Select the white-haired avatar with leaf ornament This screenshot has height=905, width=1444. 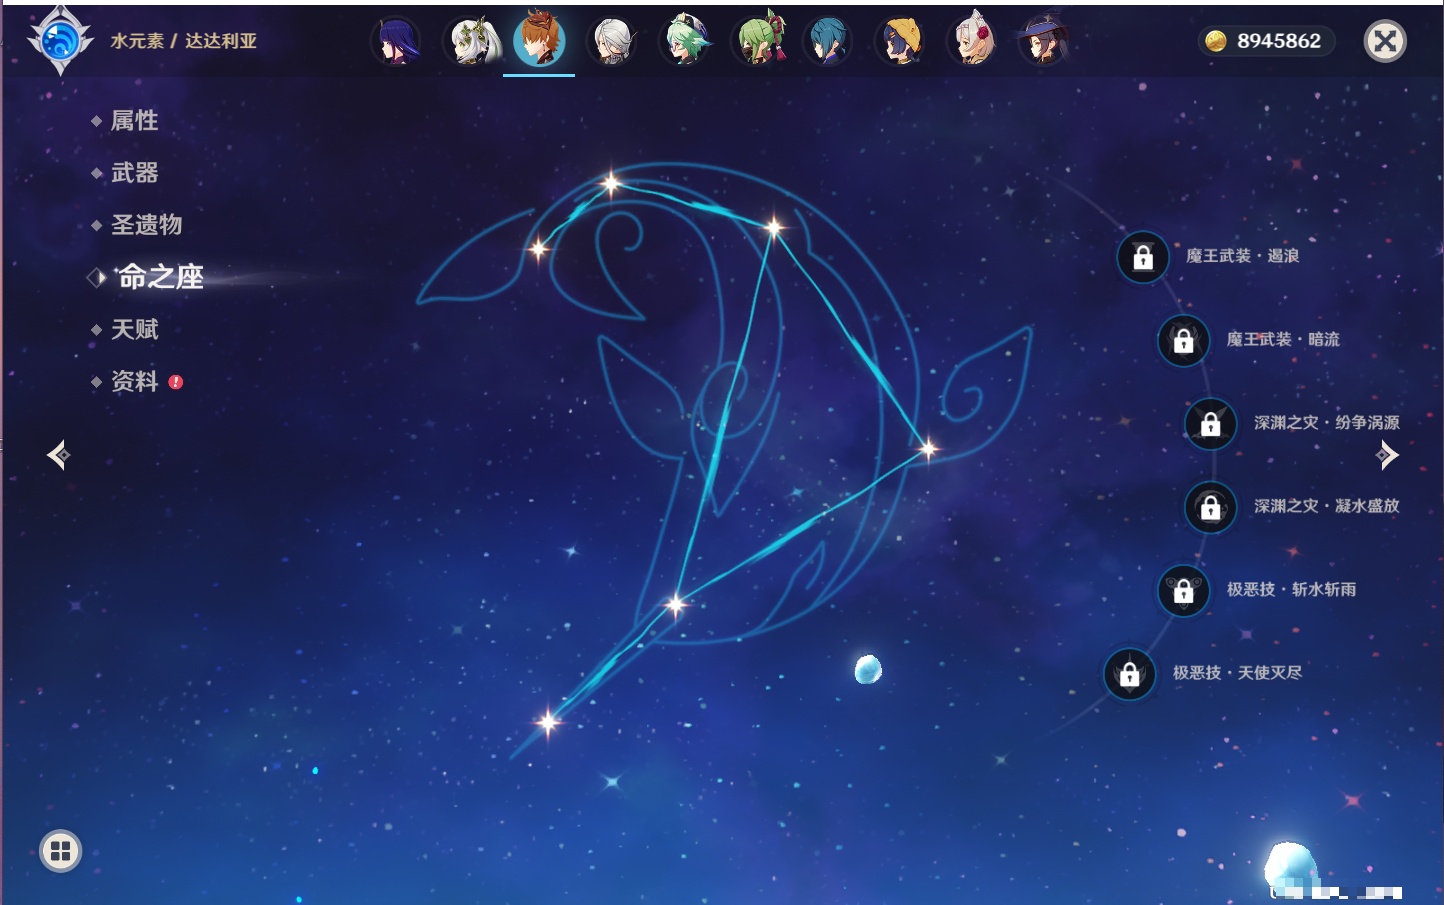click(x=469, y=42)
